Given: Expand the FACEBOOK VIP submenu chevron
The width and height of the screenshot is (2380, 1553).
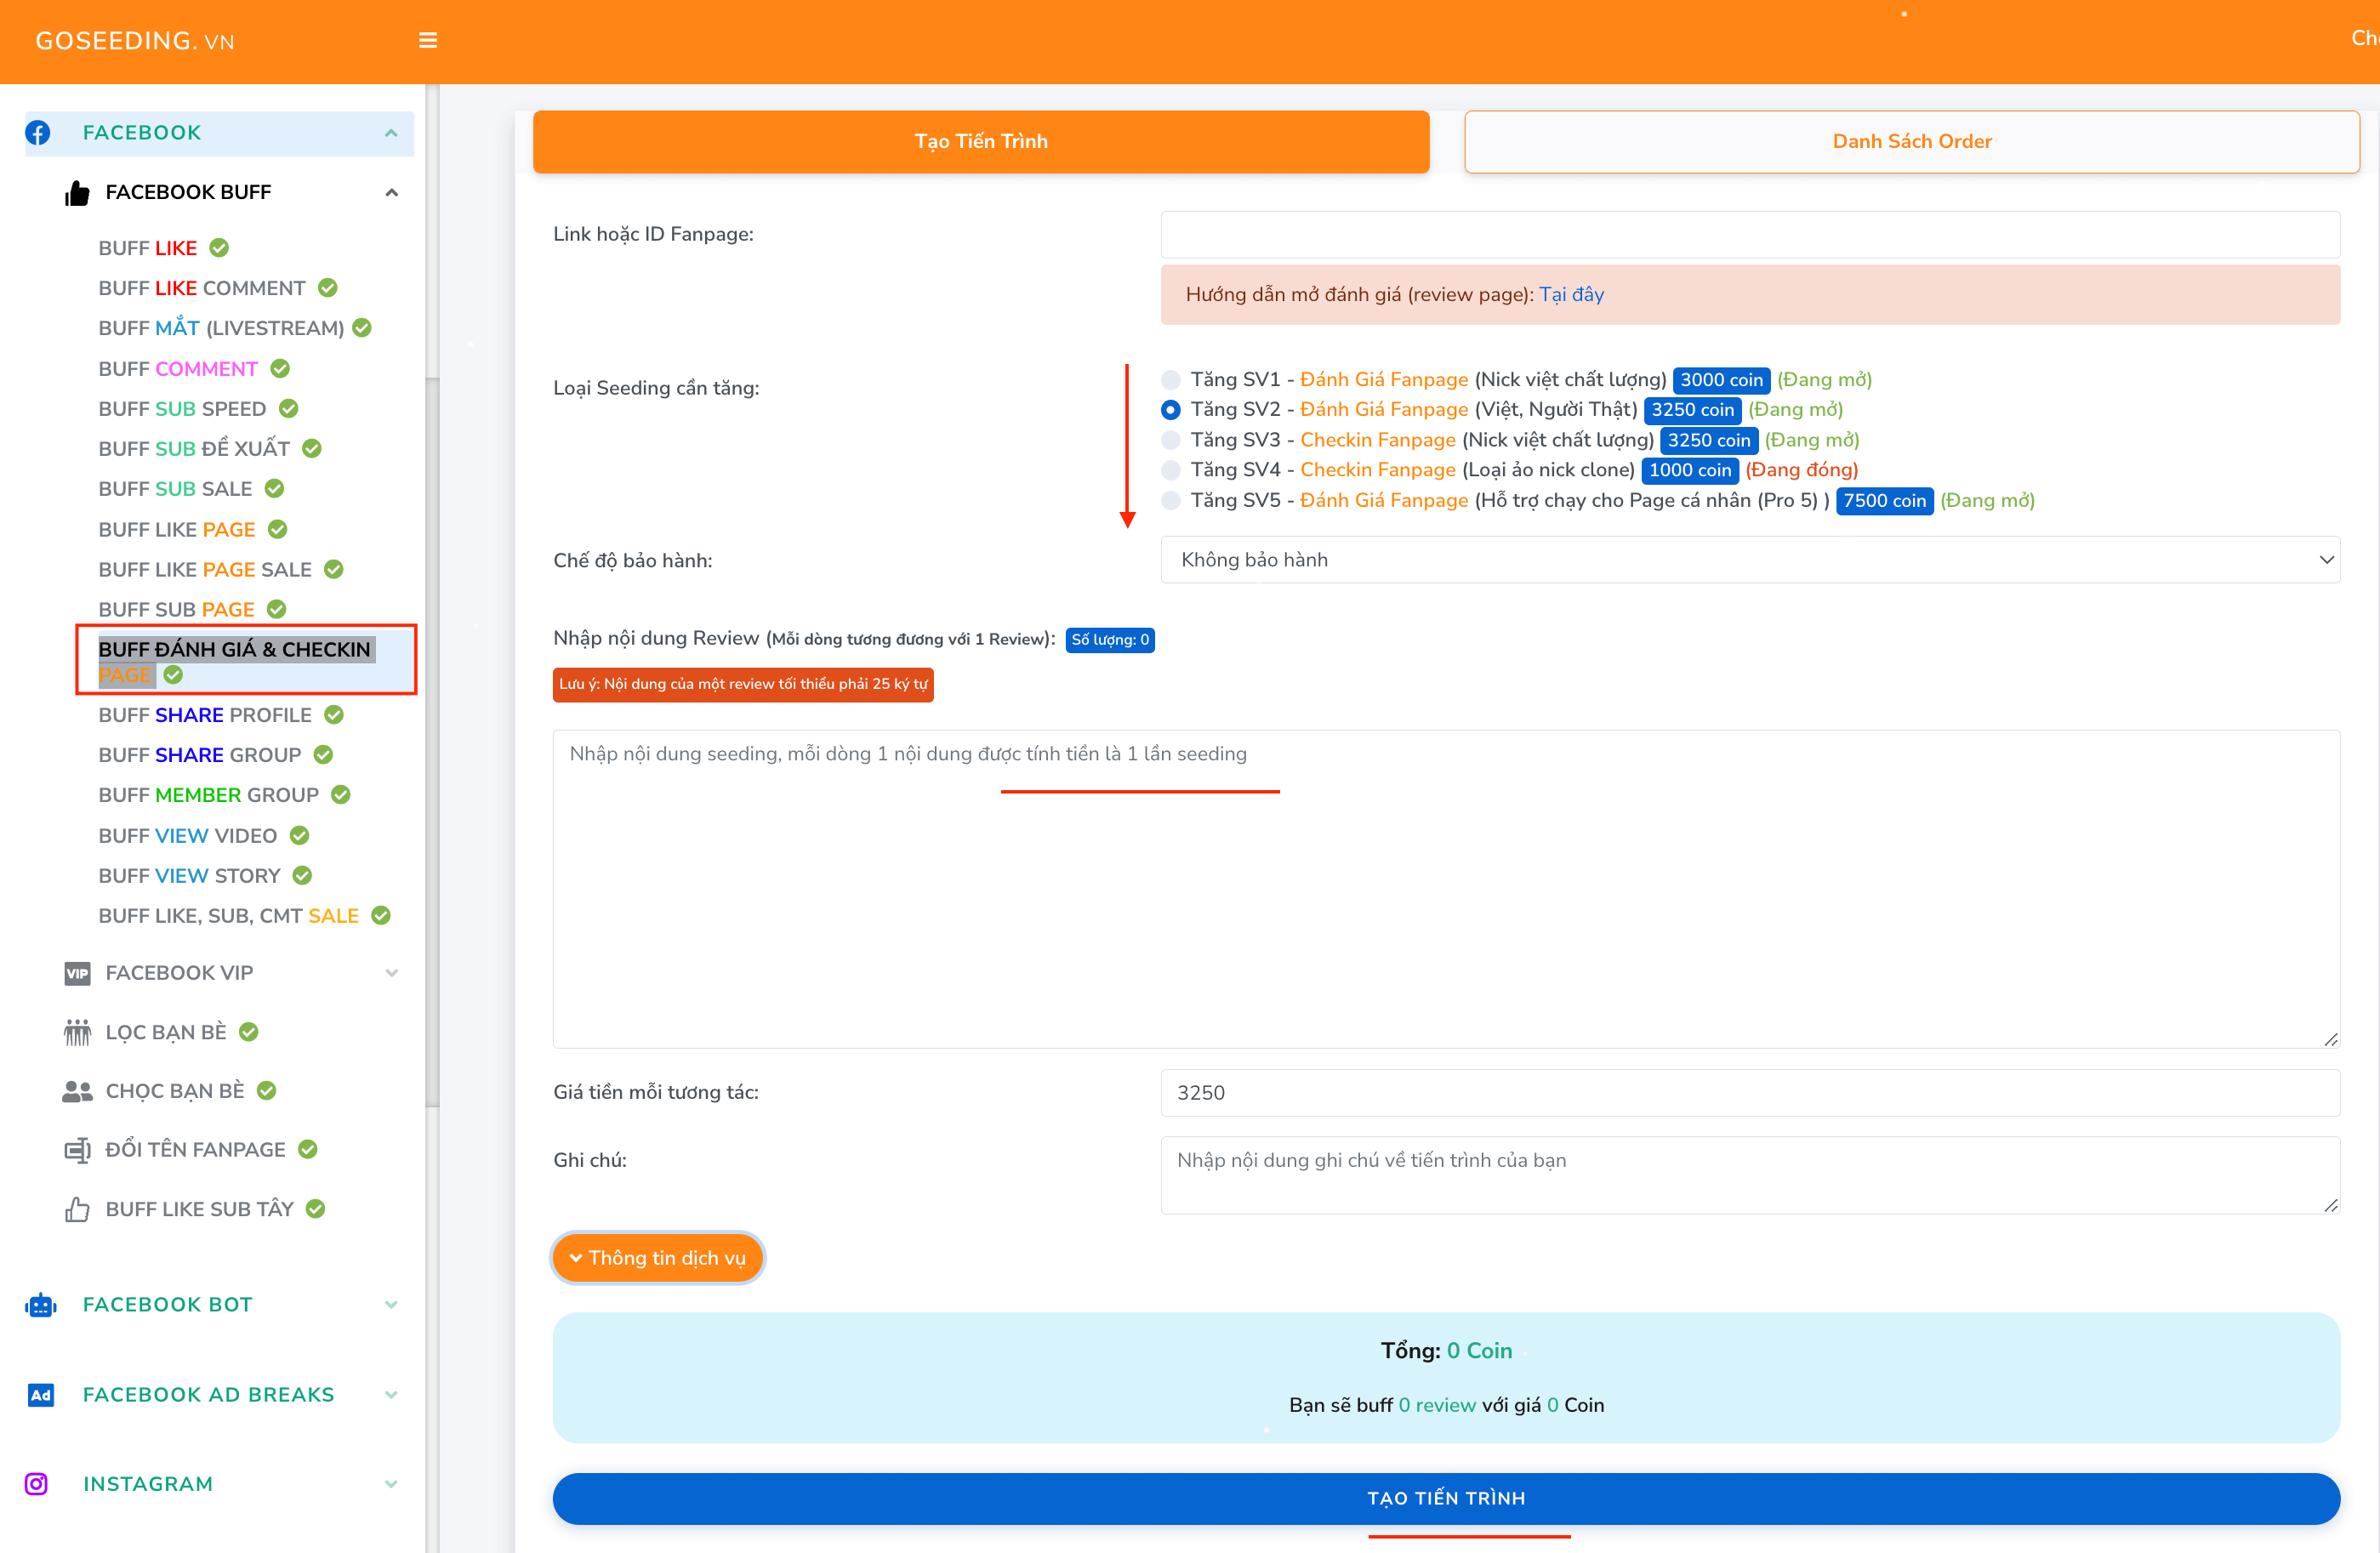Looking at the screenshot, I should (x=391, y=973).
